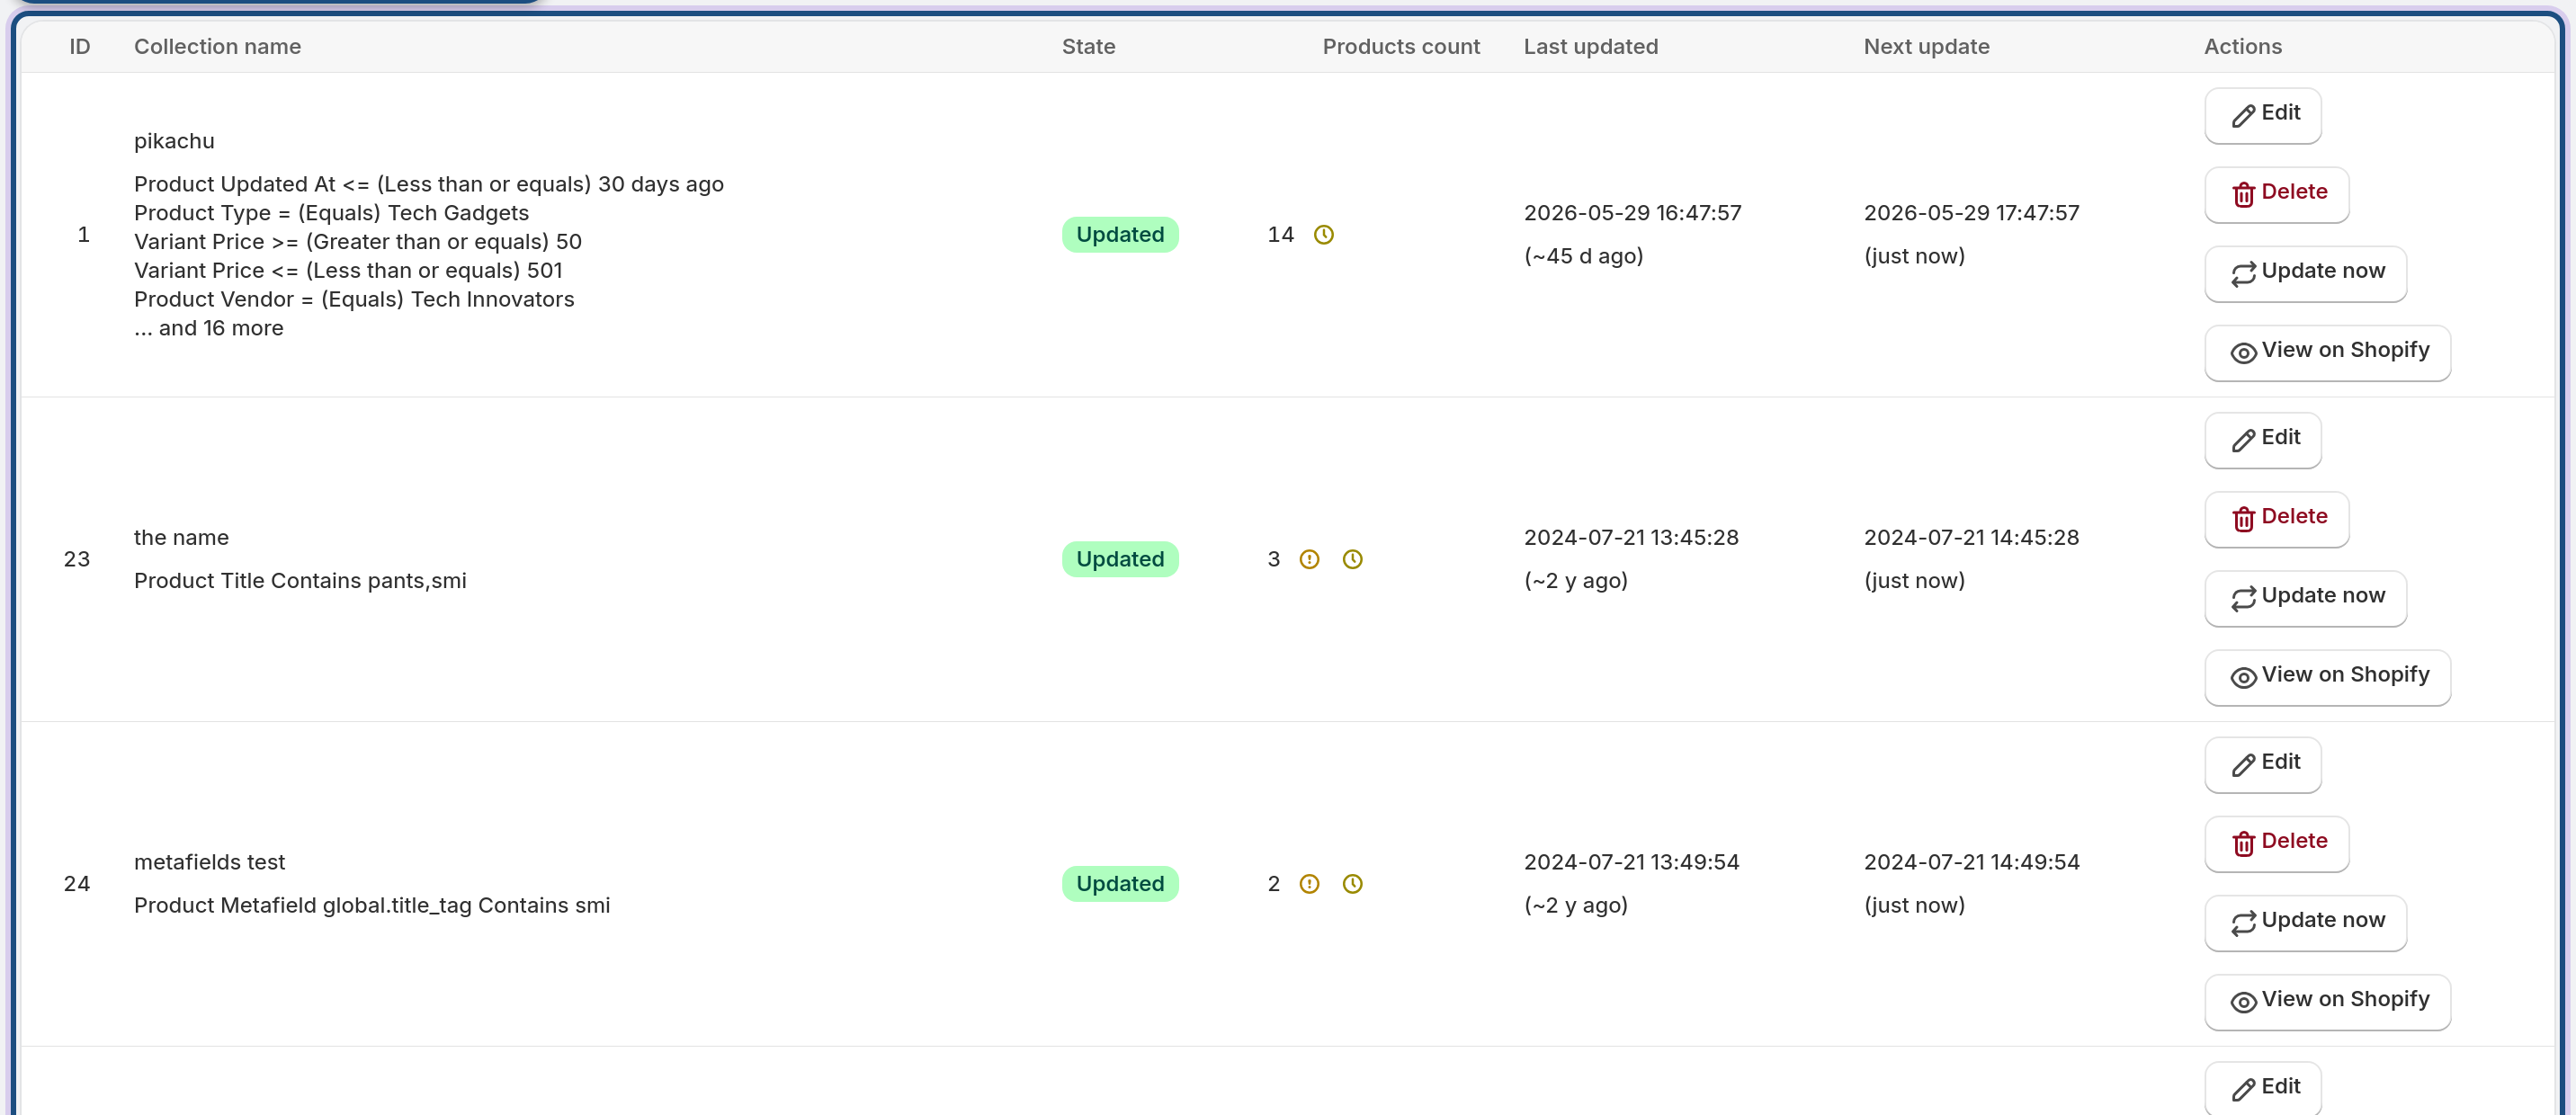Run Update now for 'the name' collection
The height and width of the screenshot is (1115, 2576).
(2305, 598)
